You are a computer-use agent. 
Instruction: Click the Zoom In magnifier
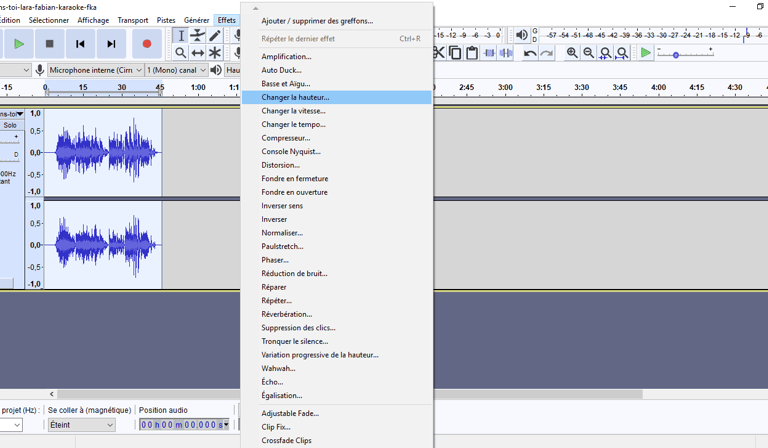coord(572,52)
